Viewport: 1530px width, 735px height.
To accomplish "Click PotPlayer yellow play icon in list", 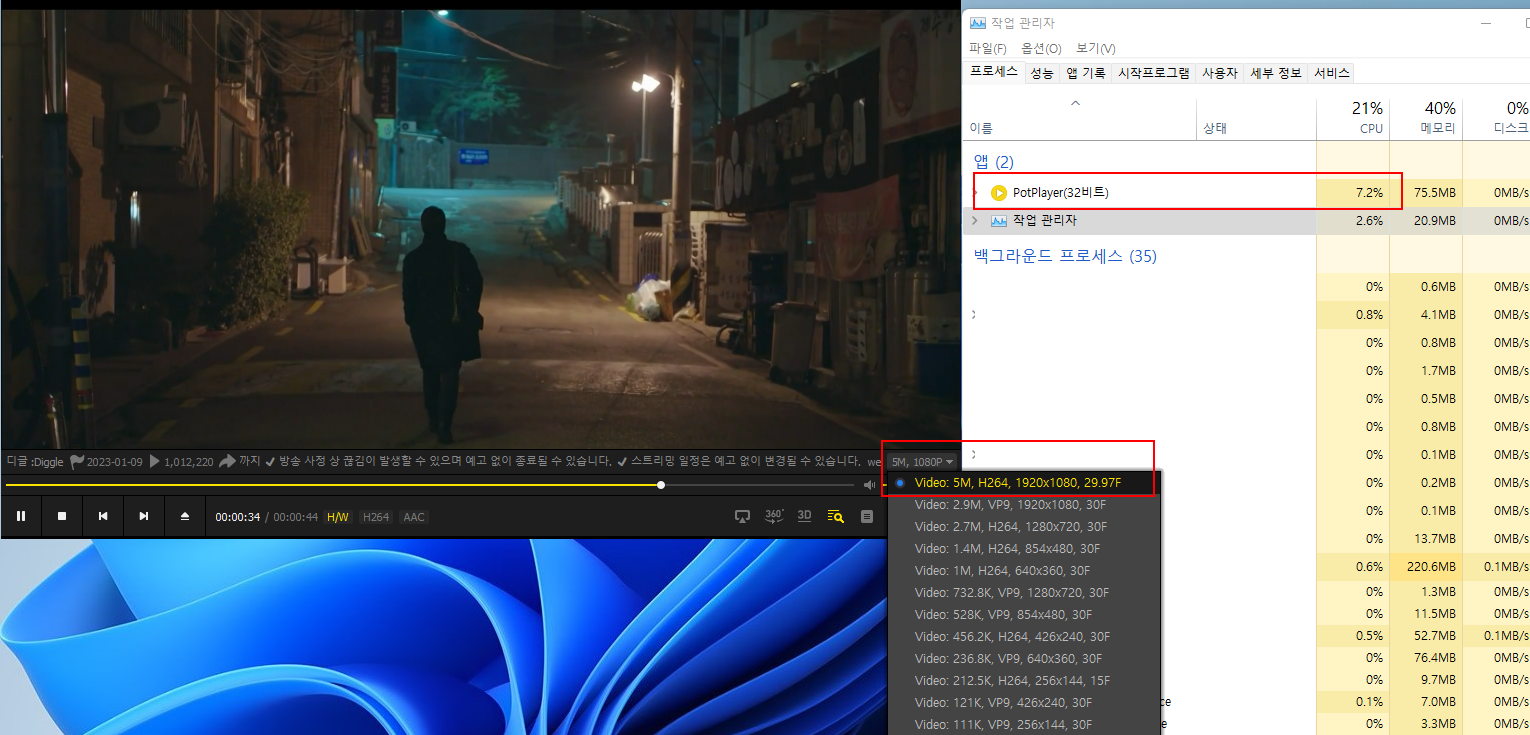I will coord(998,192).
